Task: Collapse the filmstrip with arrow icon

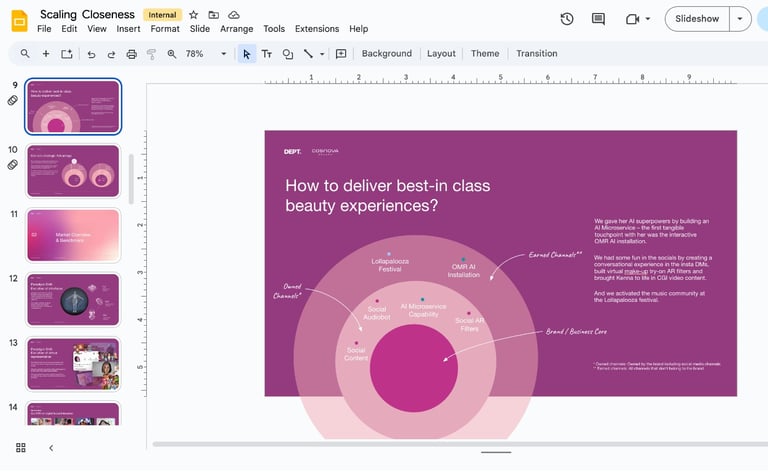Action: 51,448
